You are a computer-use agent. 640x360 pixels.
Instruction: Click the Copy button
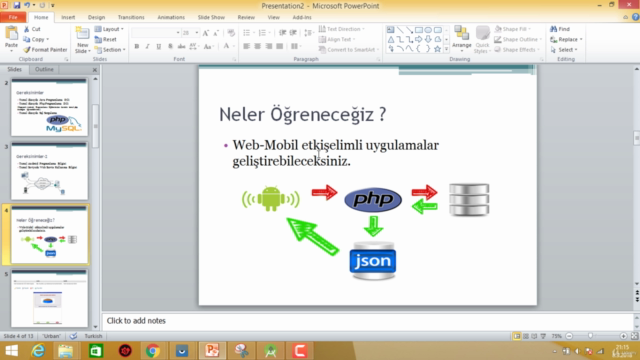coord(36,40)
